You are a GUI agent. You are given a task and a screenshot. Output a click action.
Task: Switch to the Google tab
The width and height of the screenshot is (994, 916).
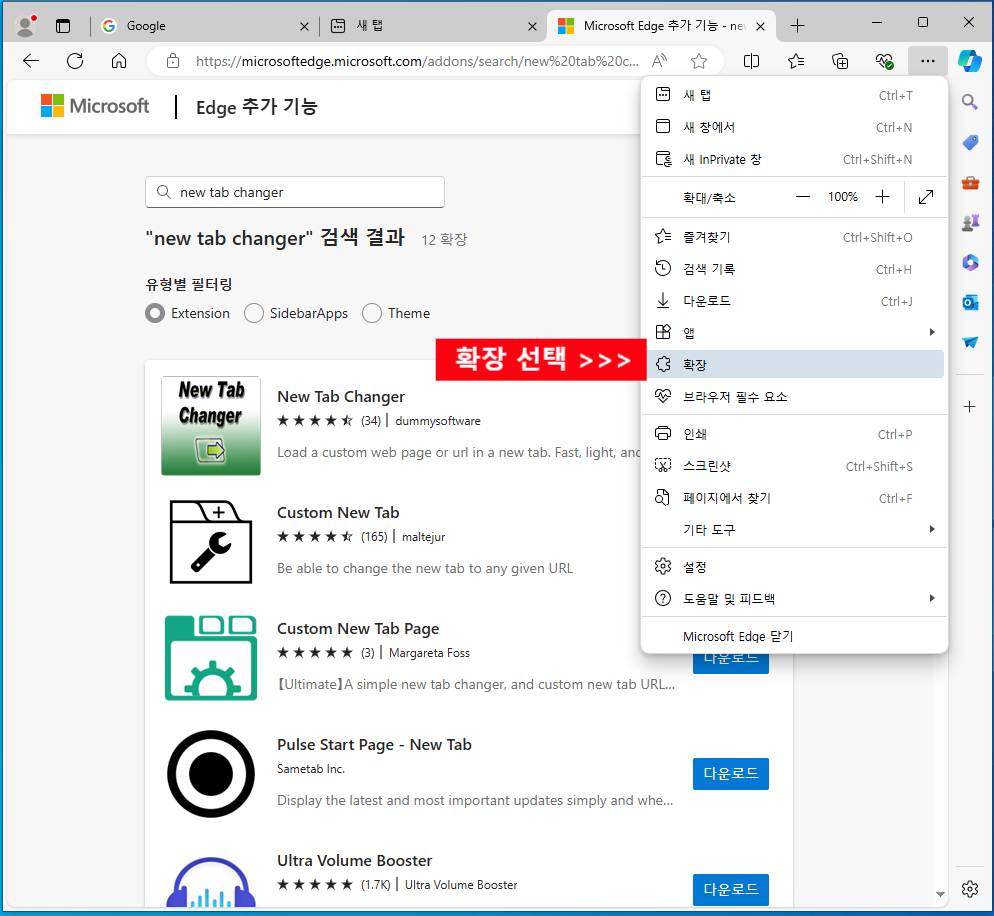[x=205, y=26]
